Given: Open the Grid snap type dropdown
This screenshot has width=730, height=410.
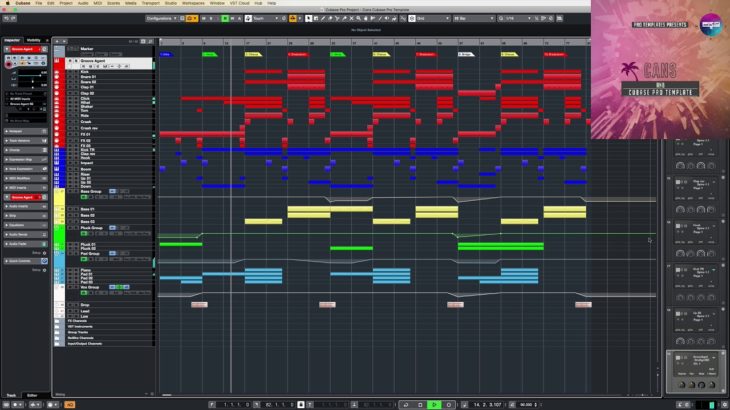Looking at the screenshot, I should coord(433,18).
